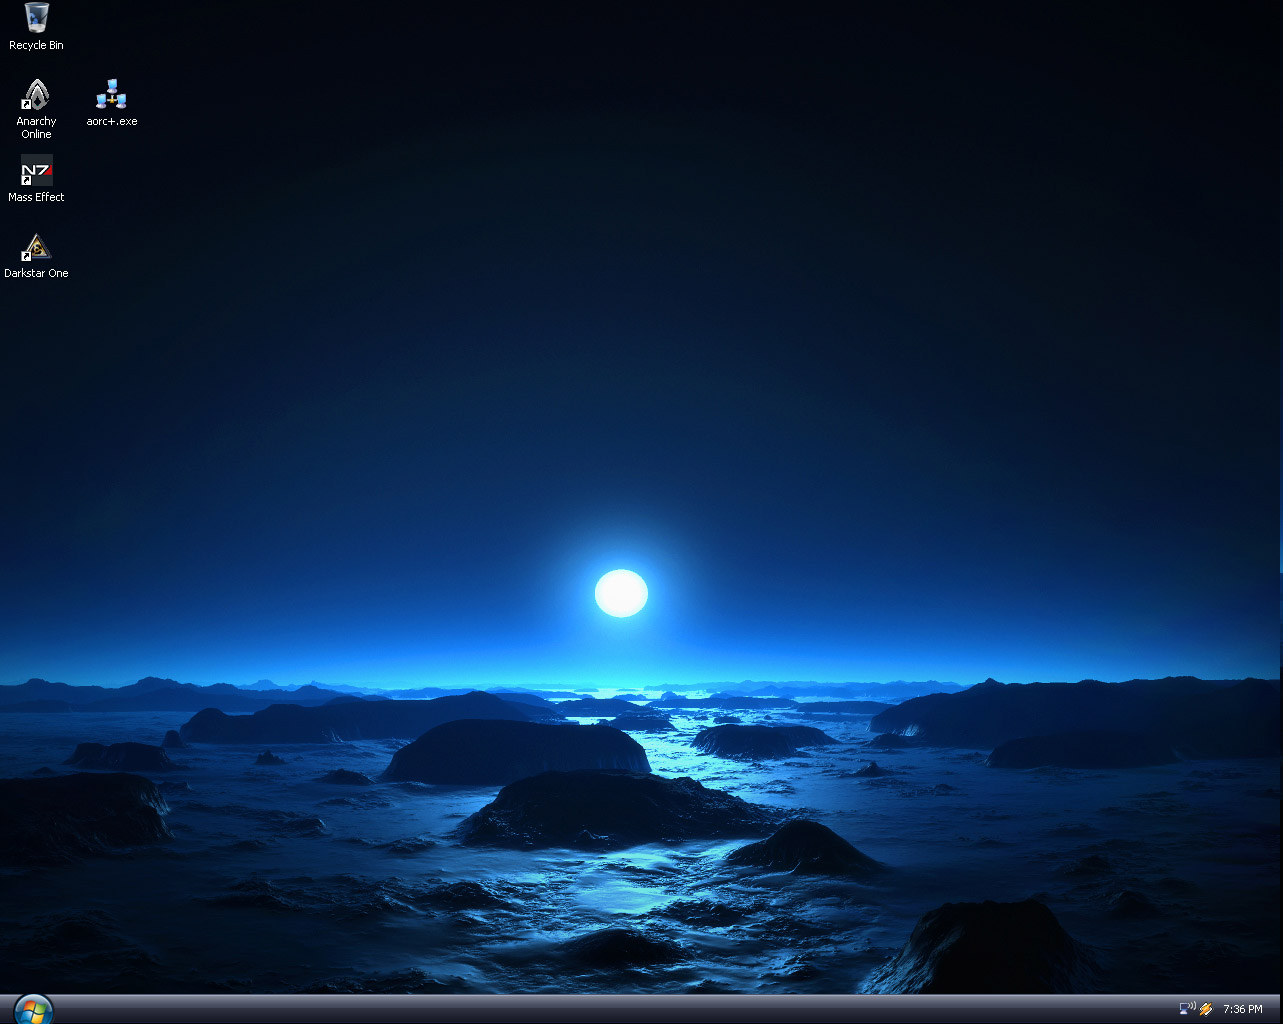Click the shortcut arrow on Anarchy Online
The height and width of the screenshot is (1024, 1283).
coord(26,105)
